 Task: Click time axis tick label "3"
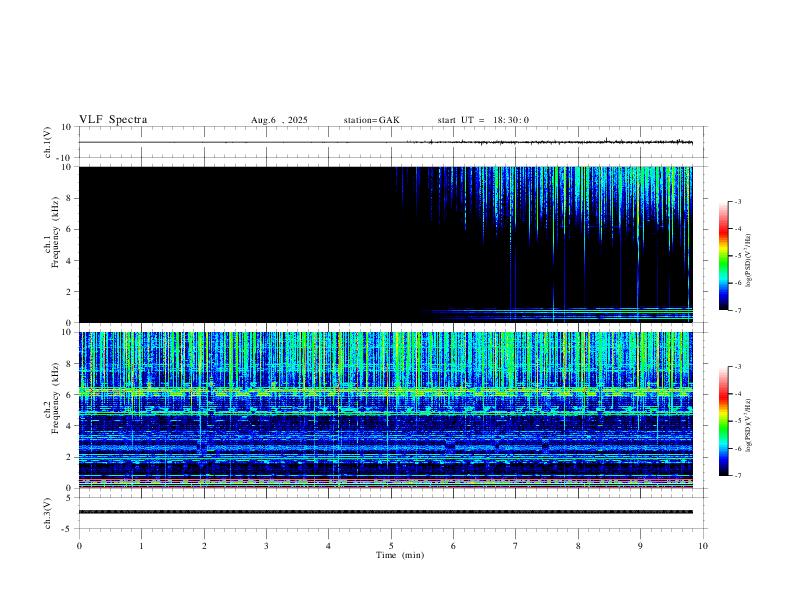pos(266,546)
